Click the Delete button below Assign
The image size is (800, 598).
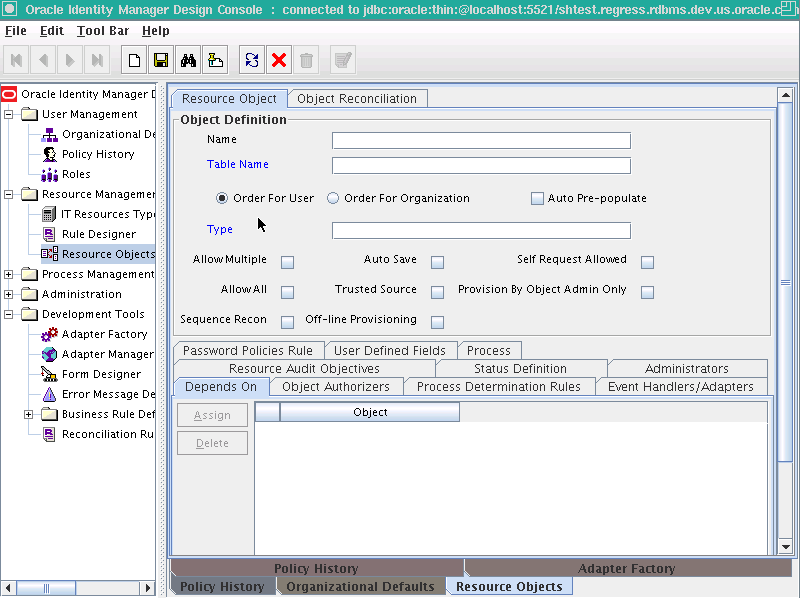212,442
